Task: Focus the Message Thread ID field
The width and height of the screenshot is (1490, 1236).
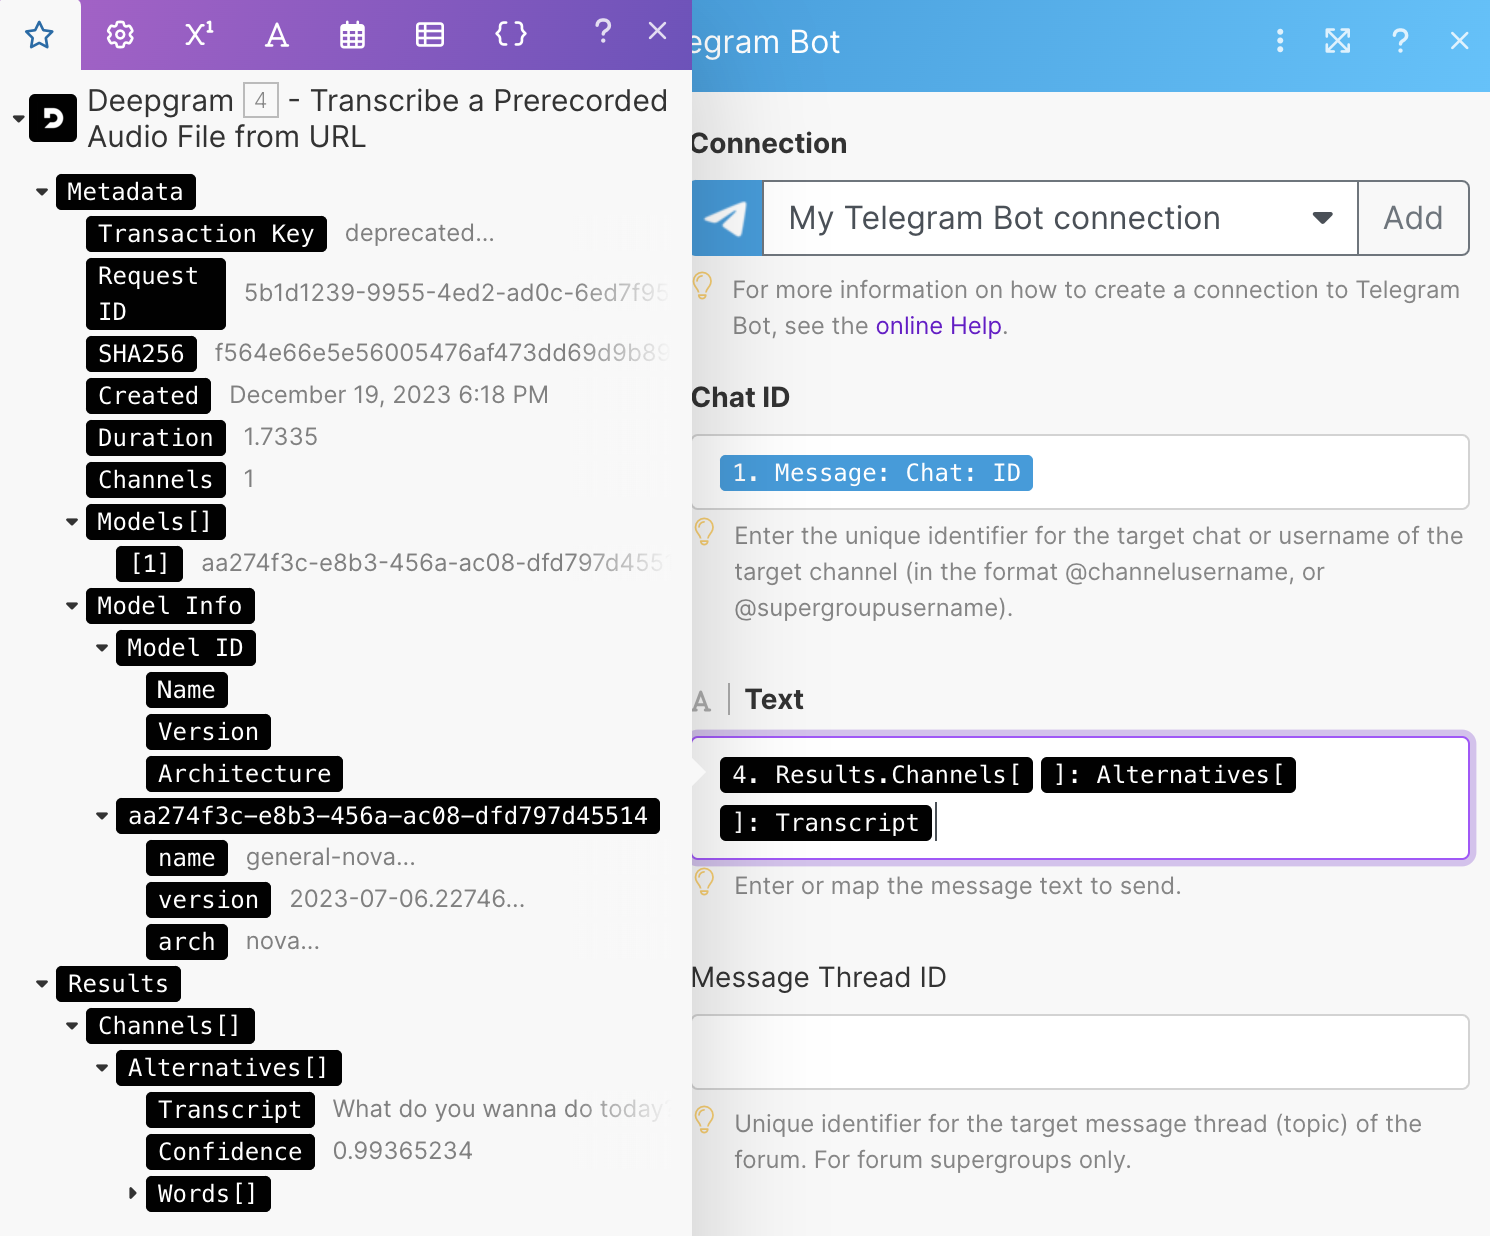Action: pyautogui.click(x=1080, y=1052)
